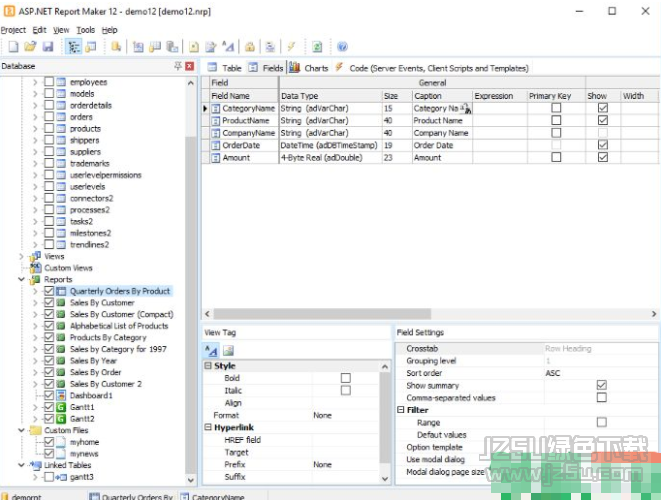Enable Comma-separated values checkbox

pyautogui.click(x=602, y=398)
